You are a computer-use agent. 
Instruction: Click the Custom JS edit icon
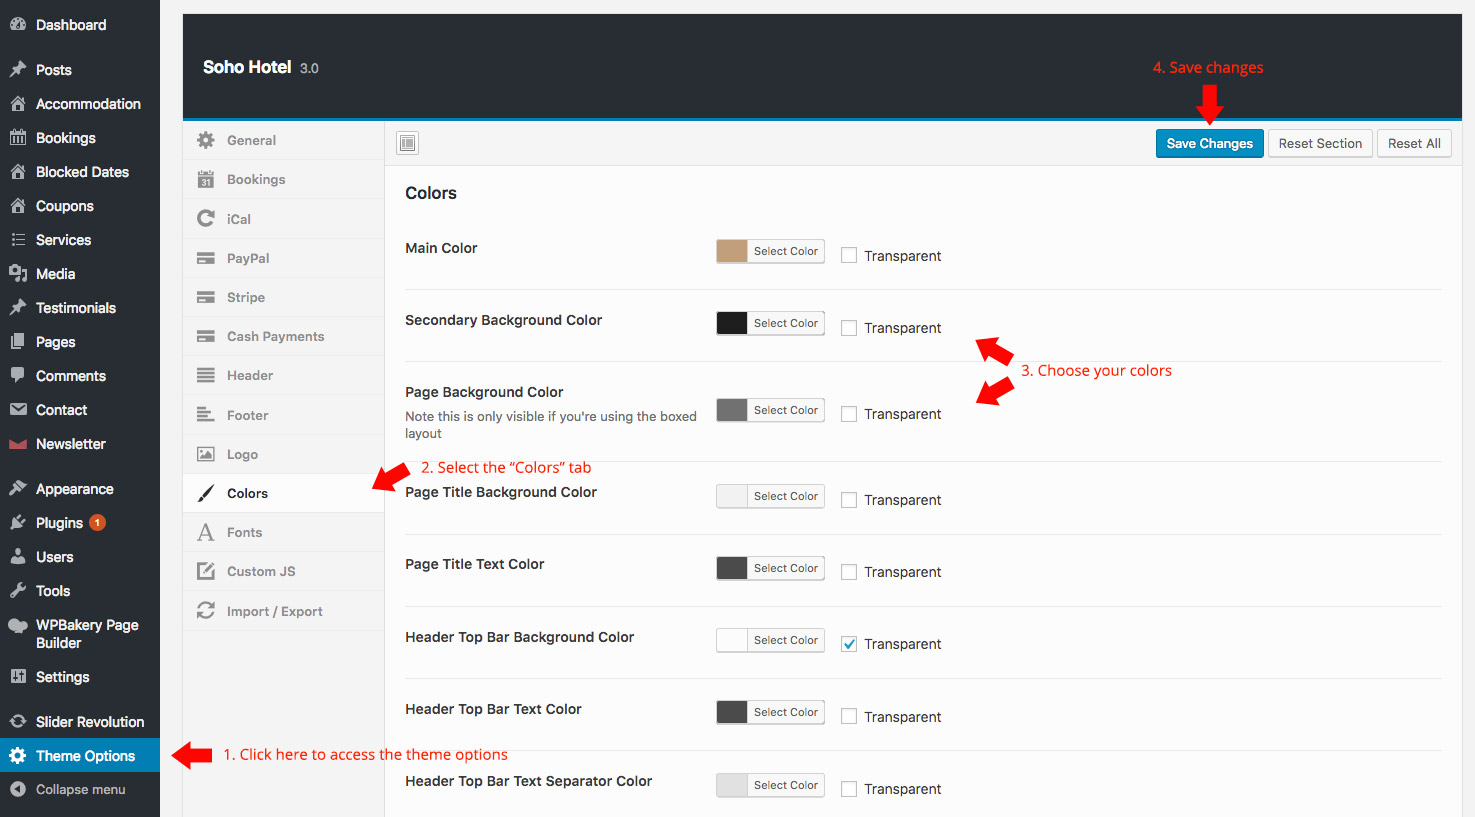(x=206, y=571)
